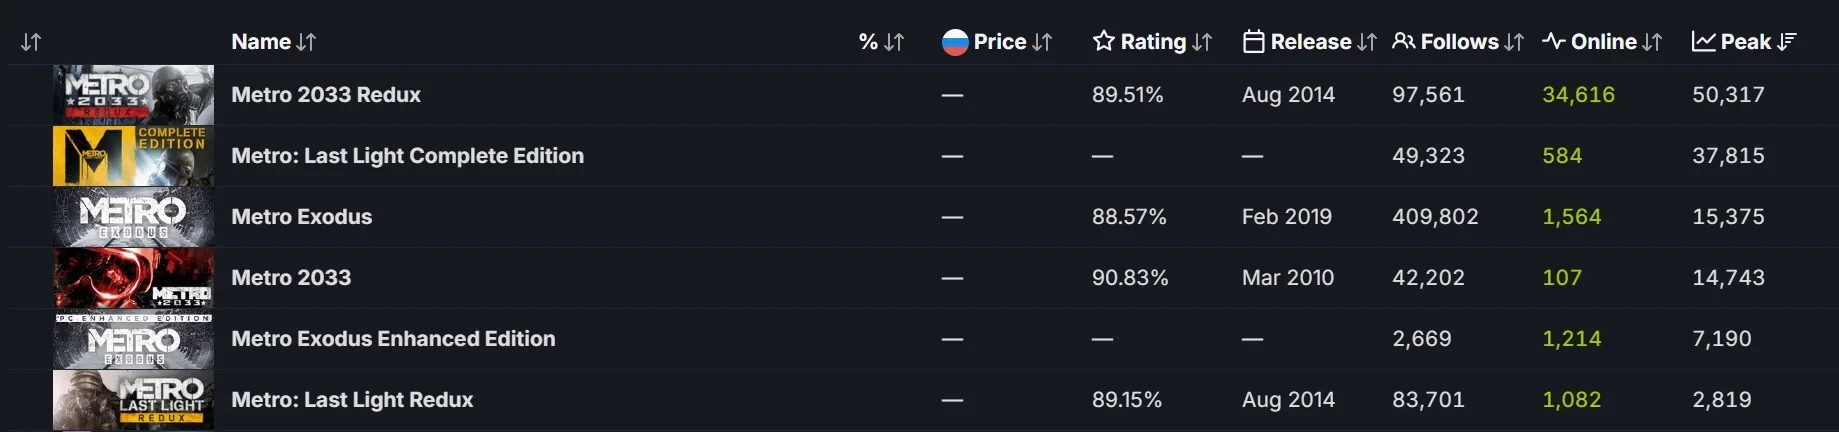The width and height of the screenshot is (1839, 432).
Task: Click the sort arrows next to Name
Action: 306,42
